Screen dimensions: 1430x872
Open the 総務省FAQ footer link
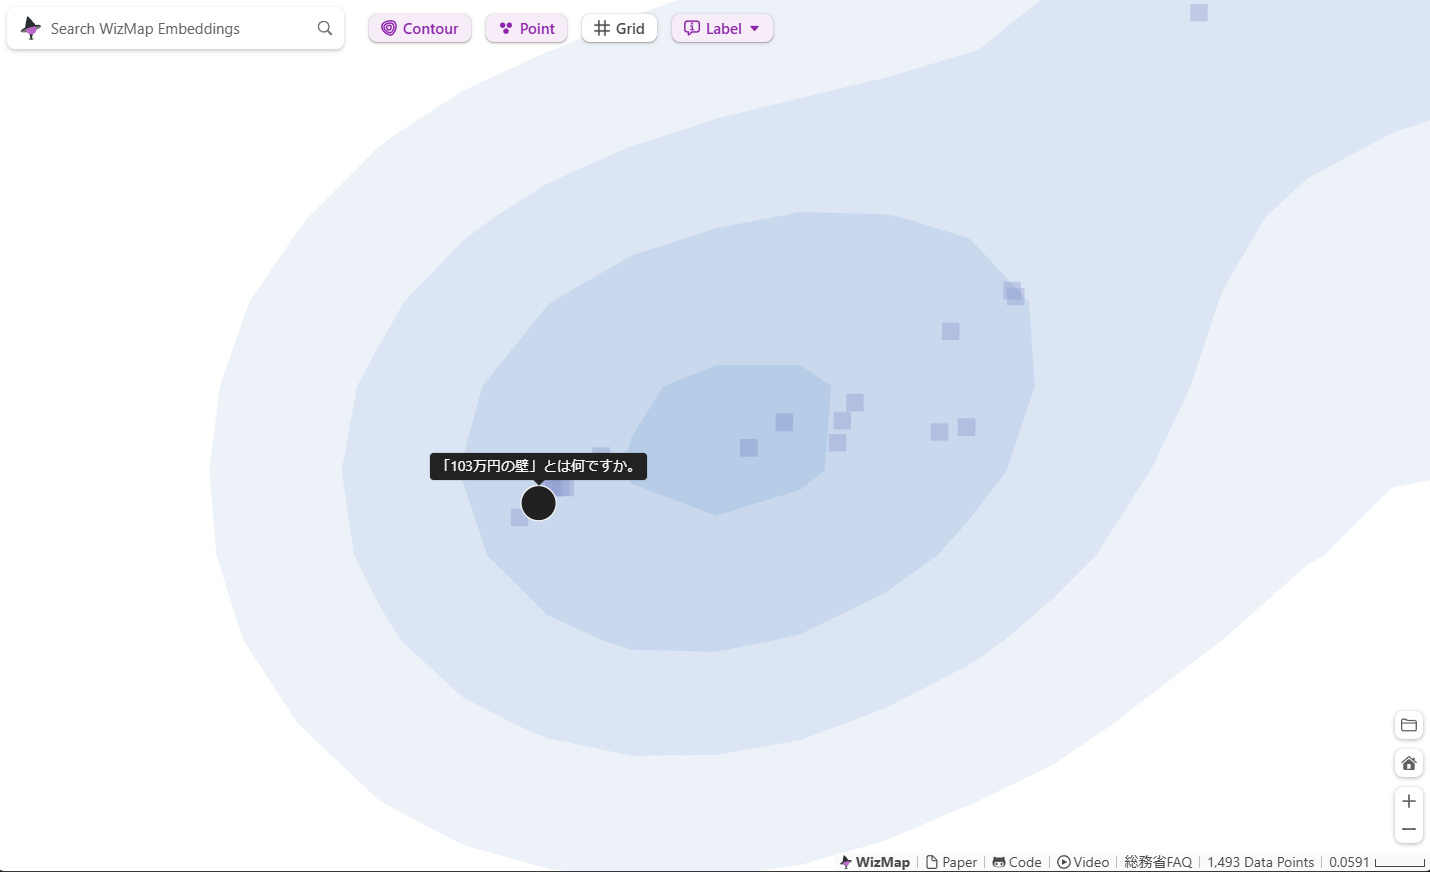(1158, 862)
